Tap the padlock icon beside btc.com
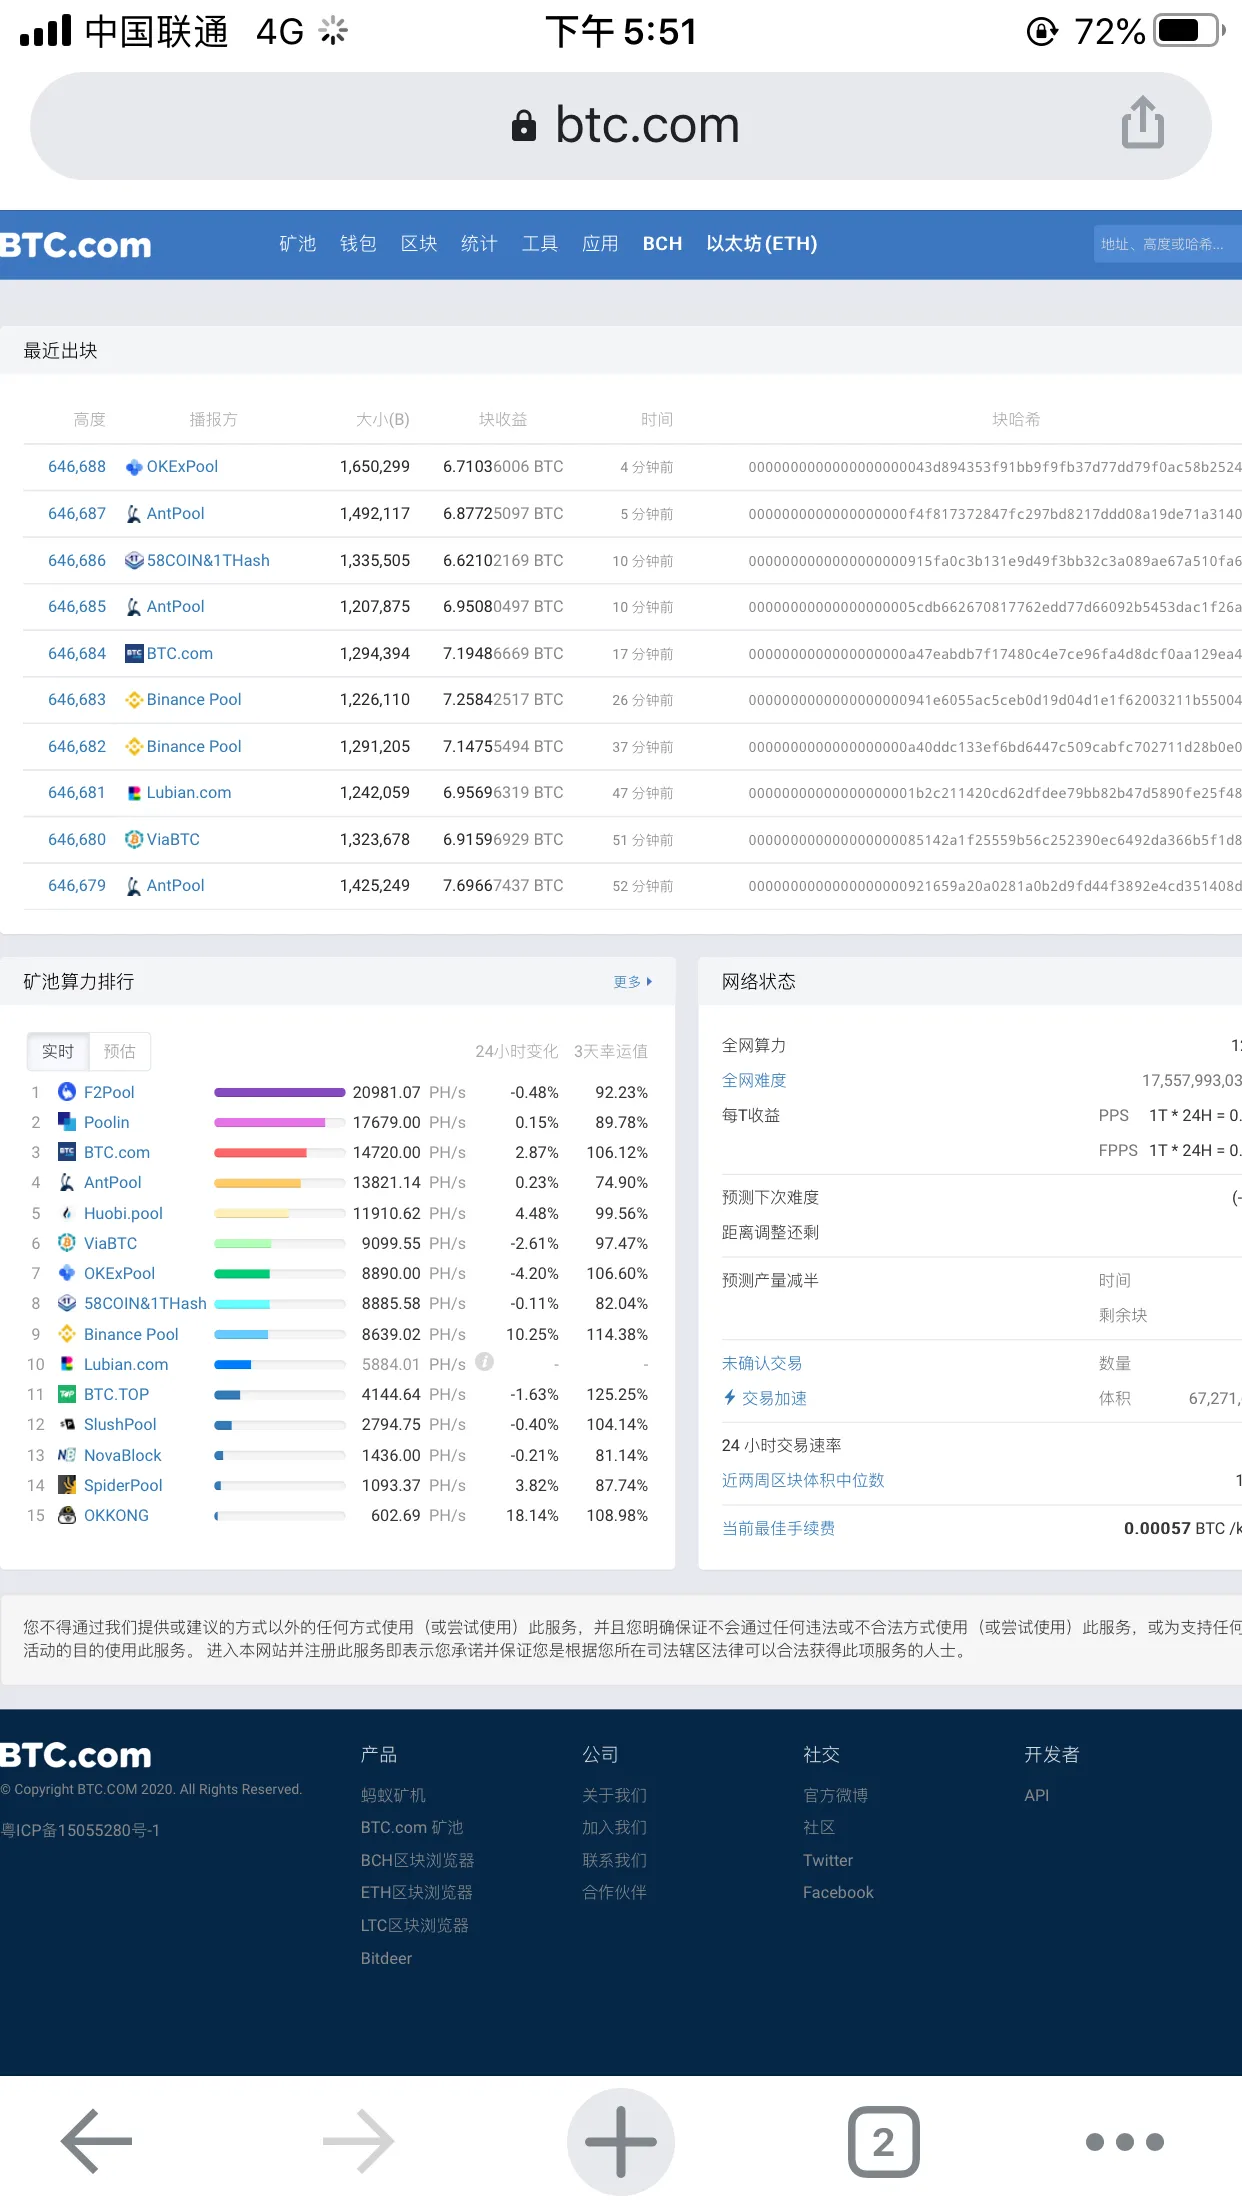This screenshot has width=1242, height=2208. pyautogui.click(x=523, y=125)
